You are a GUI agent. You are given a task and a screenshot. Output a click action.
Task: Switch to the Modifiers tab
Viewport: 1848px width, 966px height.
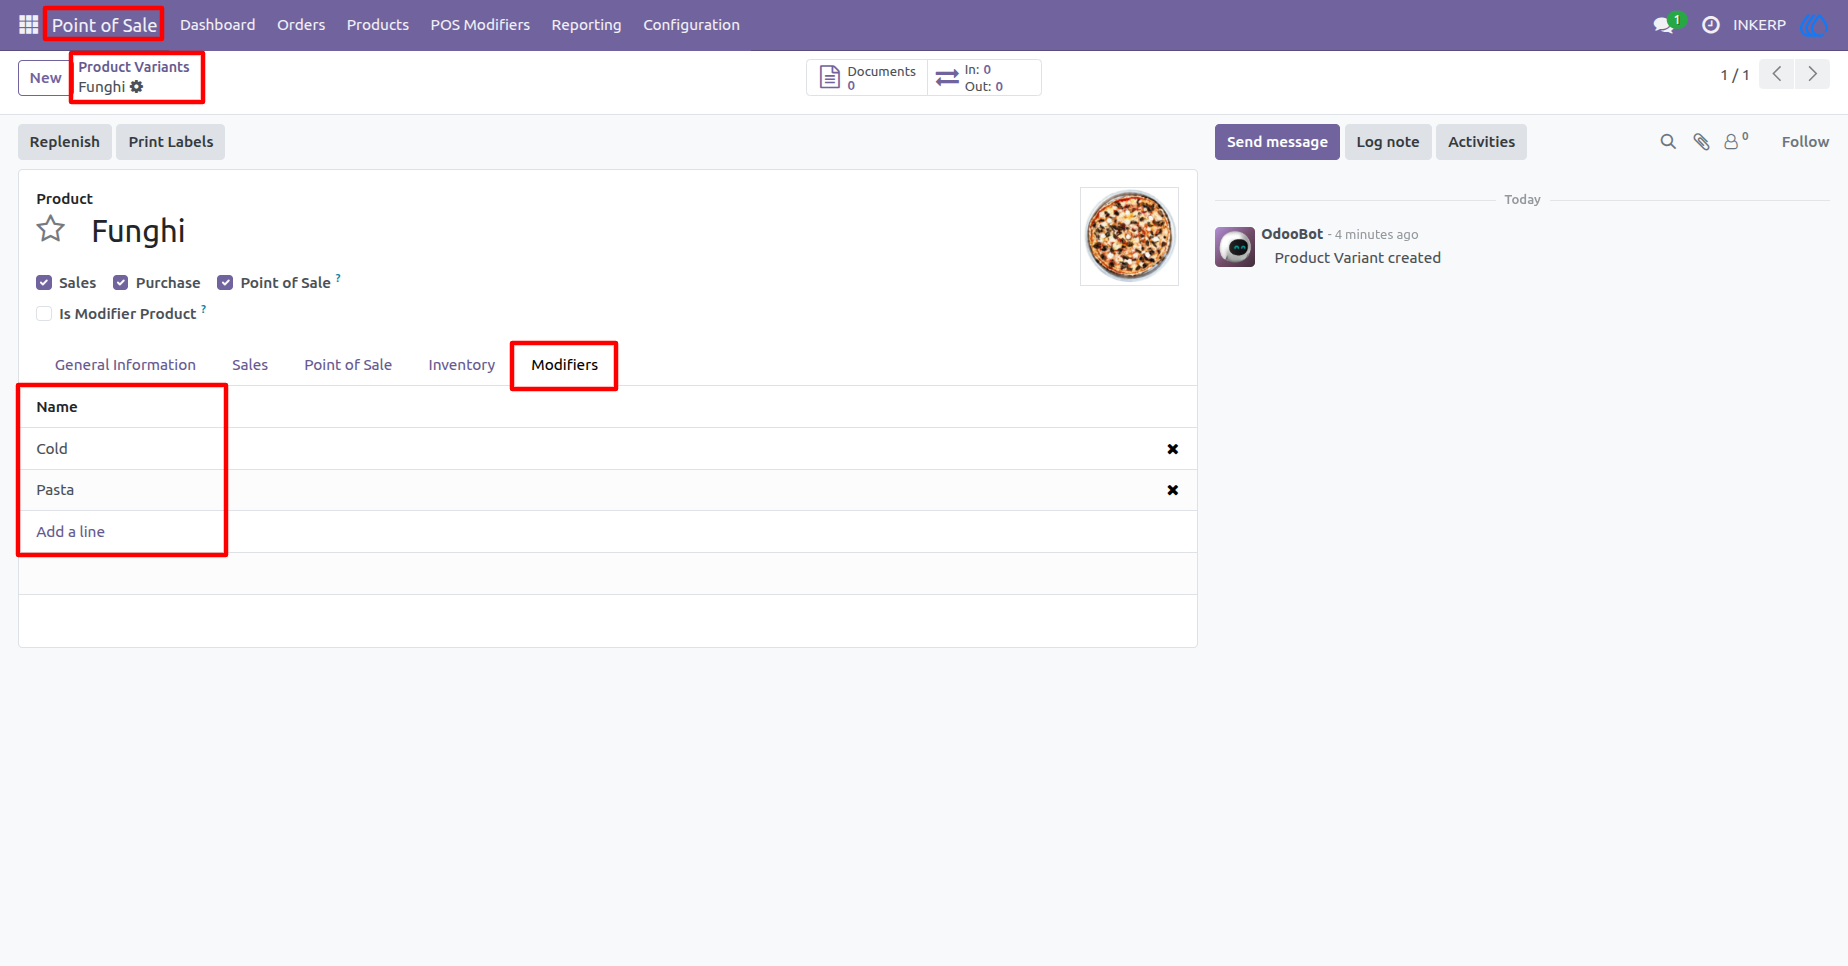(565, 365)
